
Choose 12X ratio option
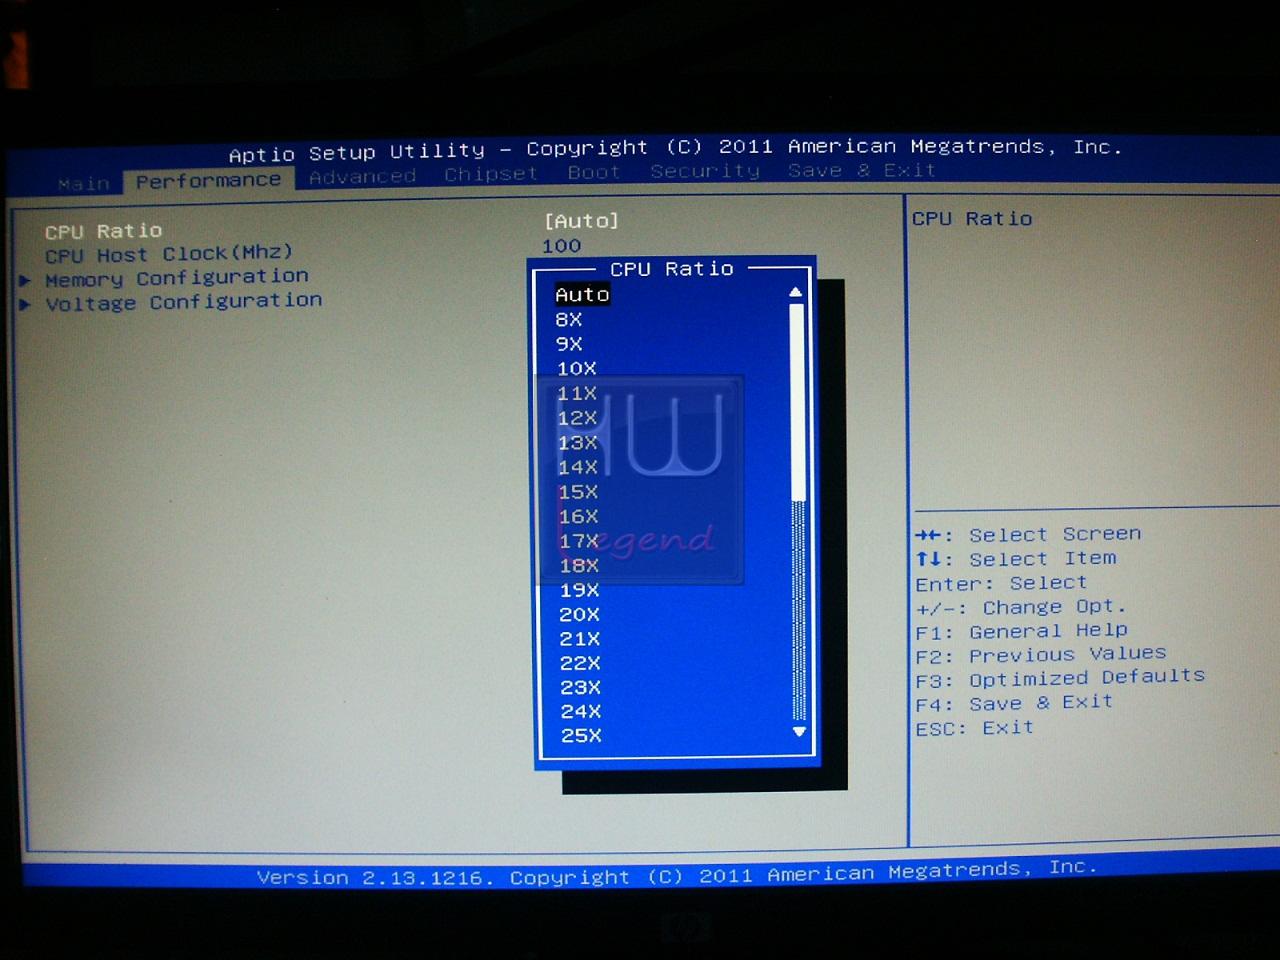pyautogui.click(x=577, y=418)
